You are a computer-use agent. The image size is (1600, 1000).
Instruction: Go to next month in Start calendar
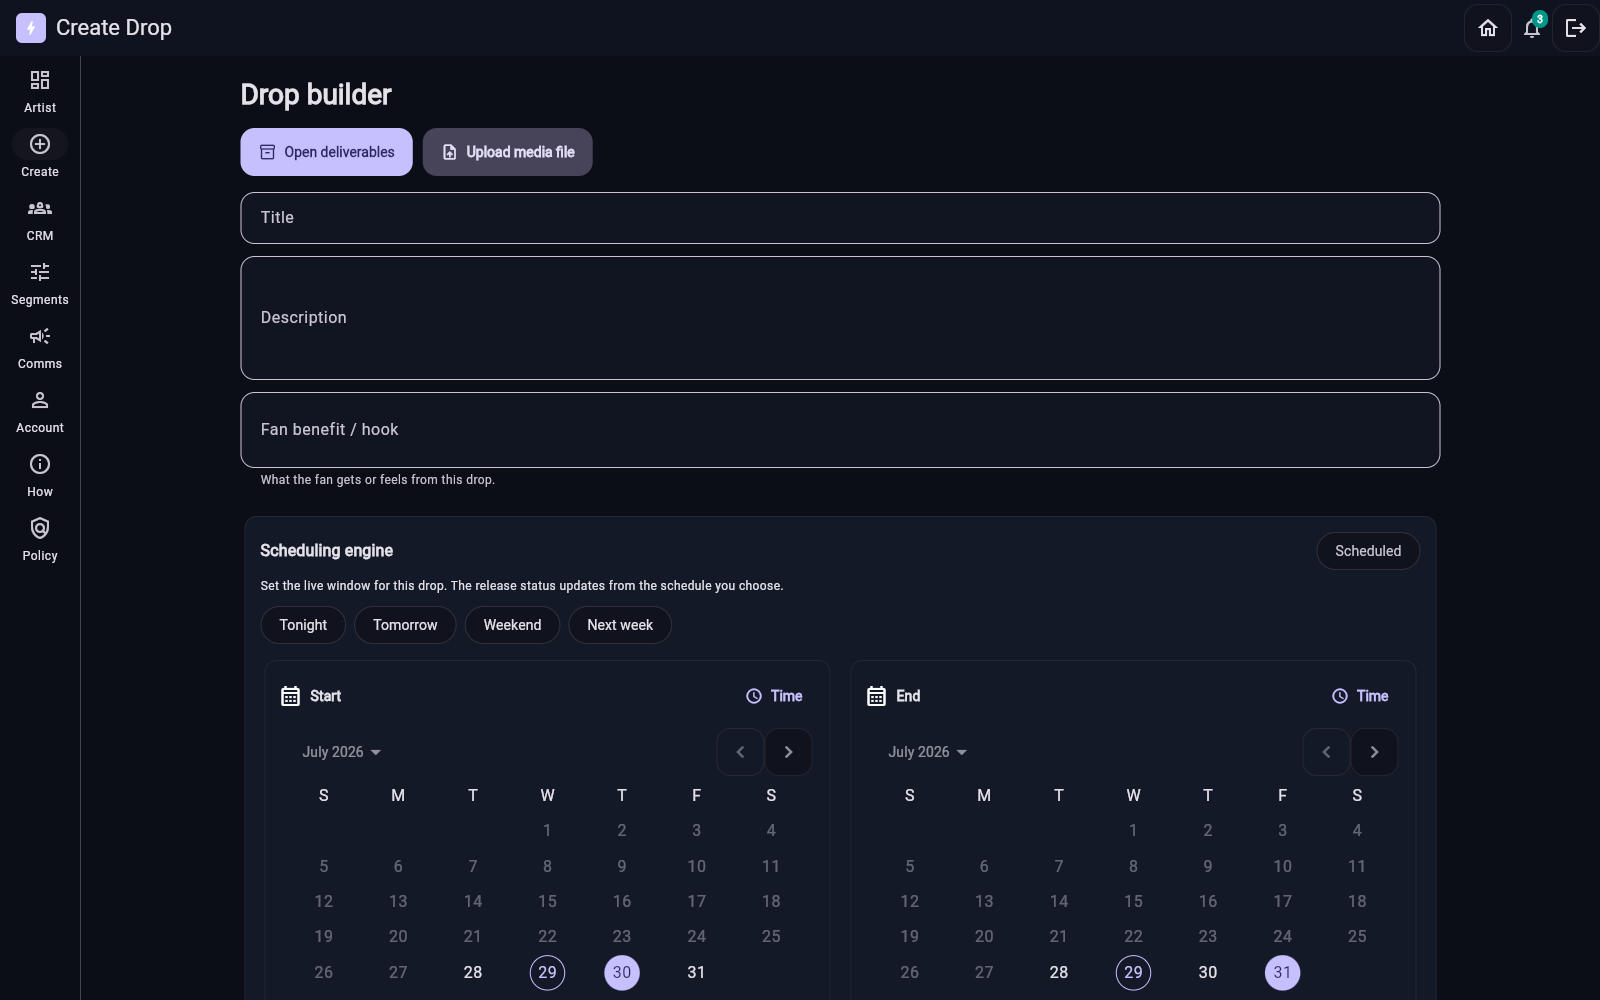[788, 752]
